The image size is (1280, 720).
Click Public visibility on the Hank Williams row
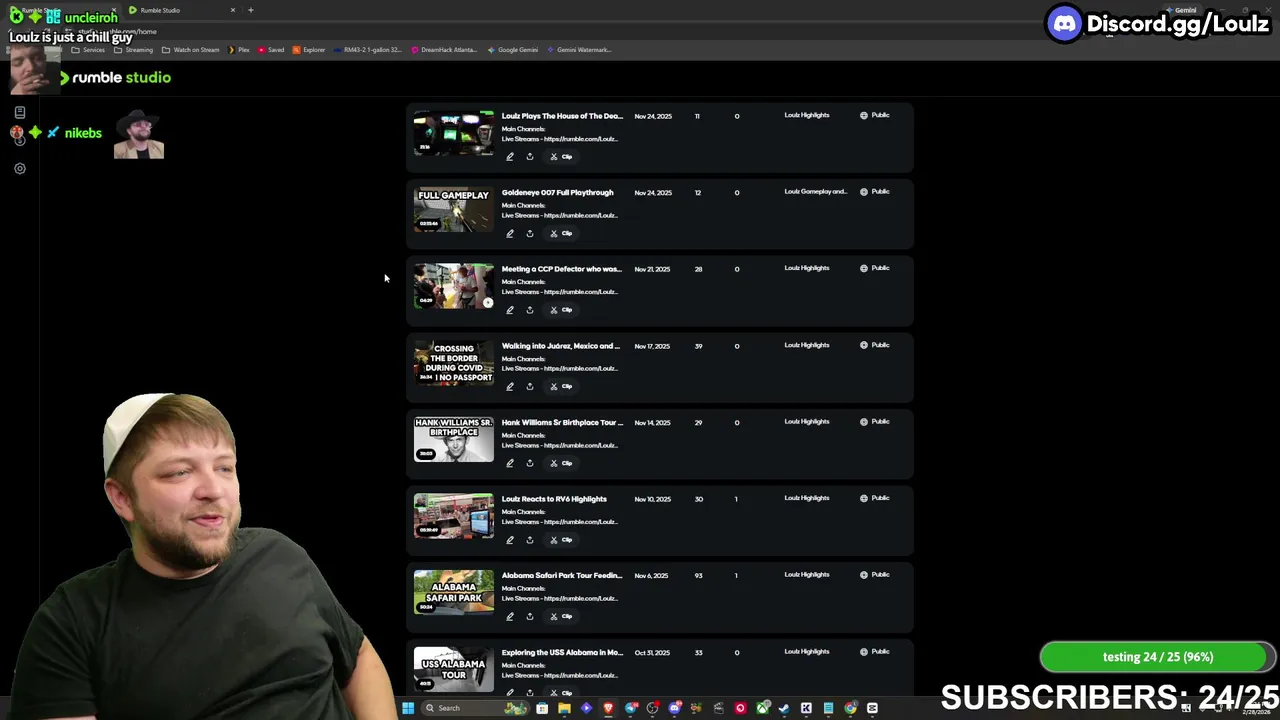click(x=874, y=422)
